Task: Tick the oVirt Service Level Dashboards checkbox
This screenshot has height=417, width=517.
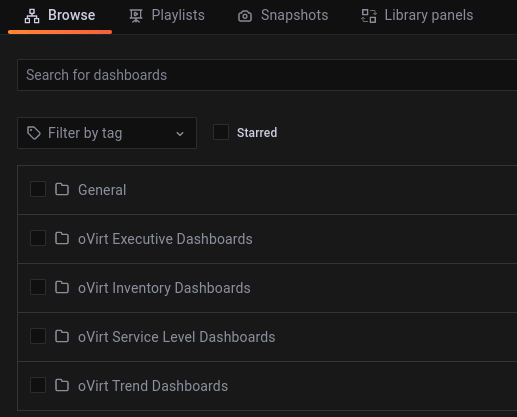Action: click(x=38, y=336)
